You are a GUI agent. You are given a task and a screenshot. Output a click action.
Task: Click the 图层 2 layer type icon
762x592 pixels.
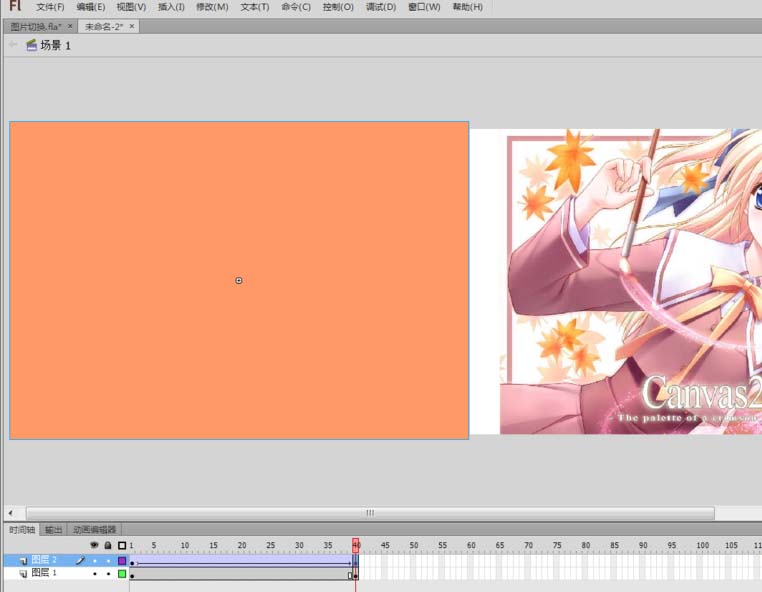click(x=23, y=560)
